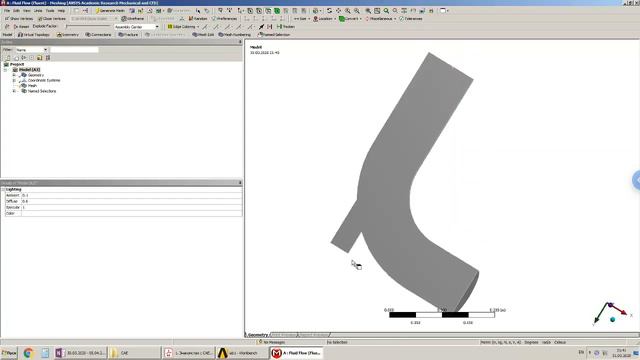This screenshot has height=360, width=640.
Task: Open Assembly Center dropdown
Action: pos(136,27)
